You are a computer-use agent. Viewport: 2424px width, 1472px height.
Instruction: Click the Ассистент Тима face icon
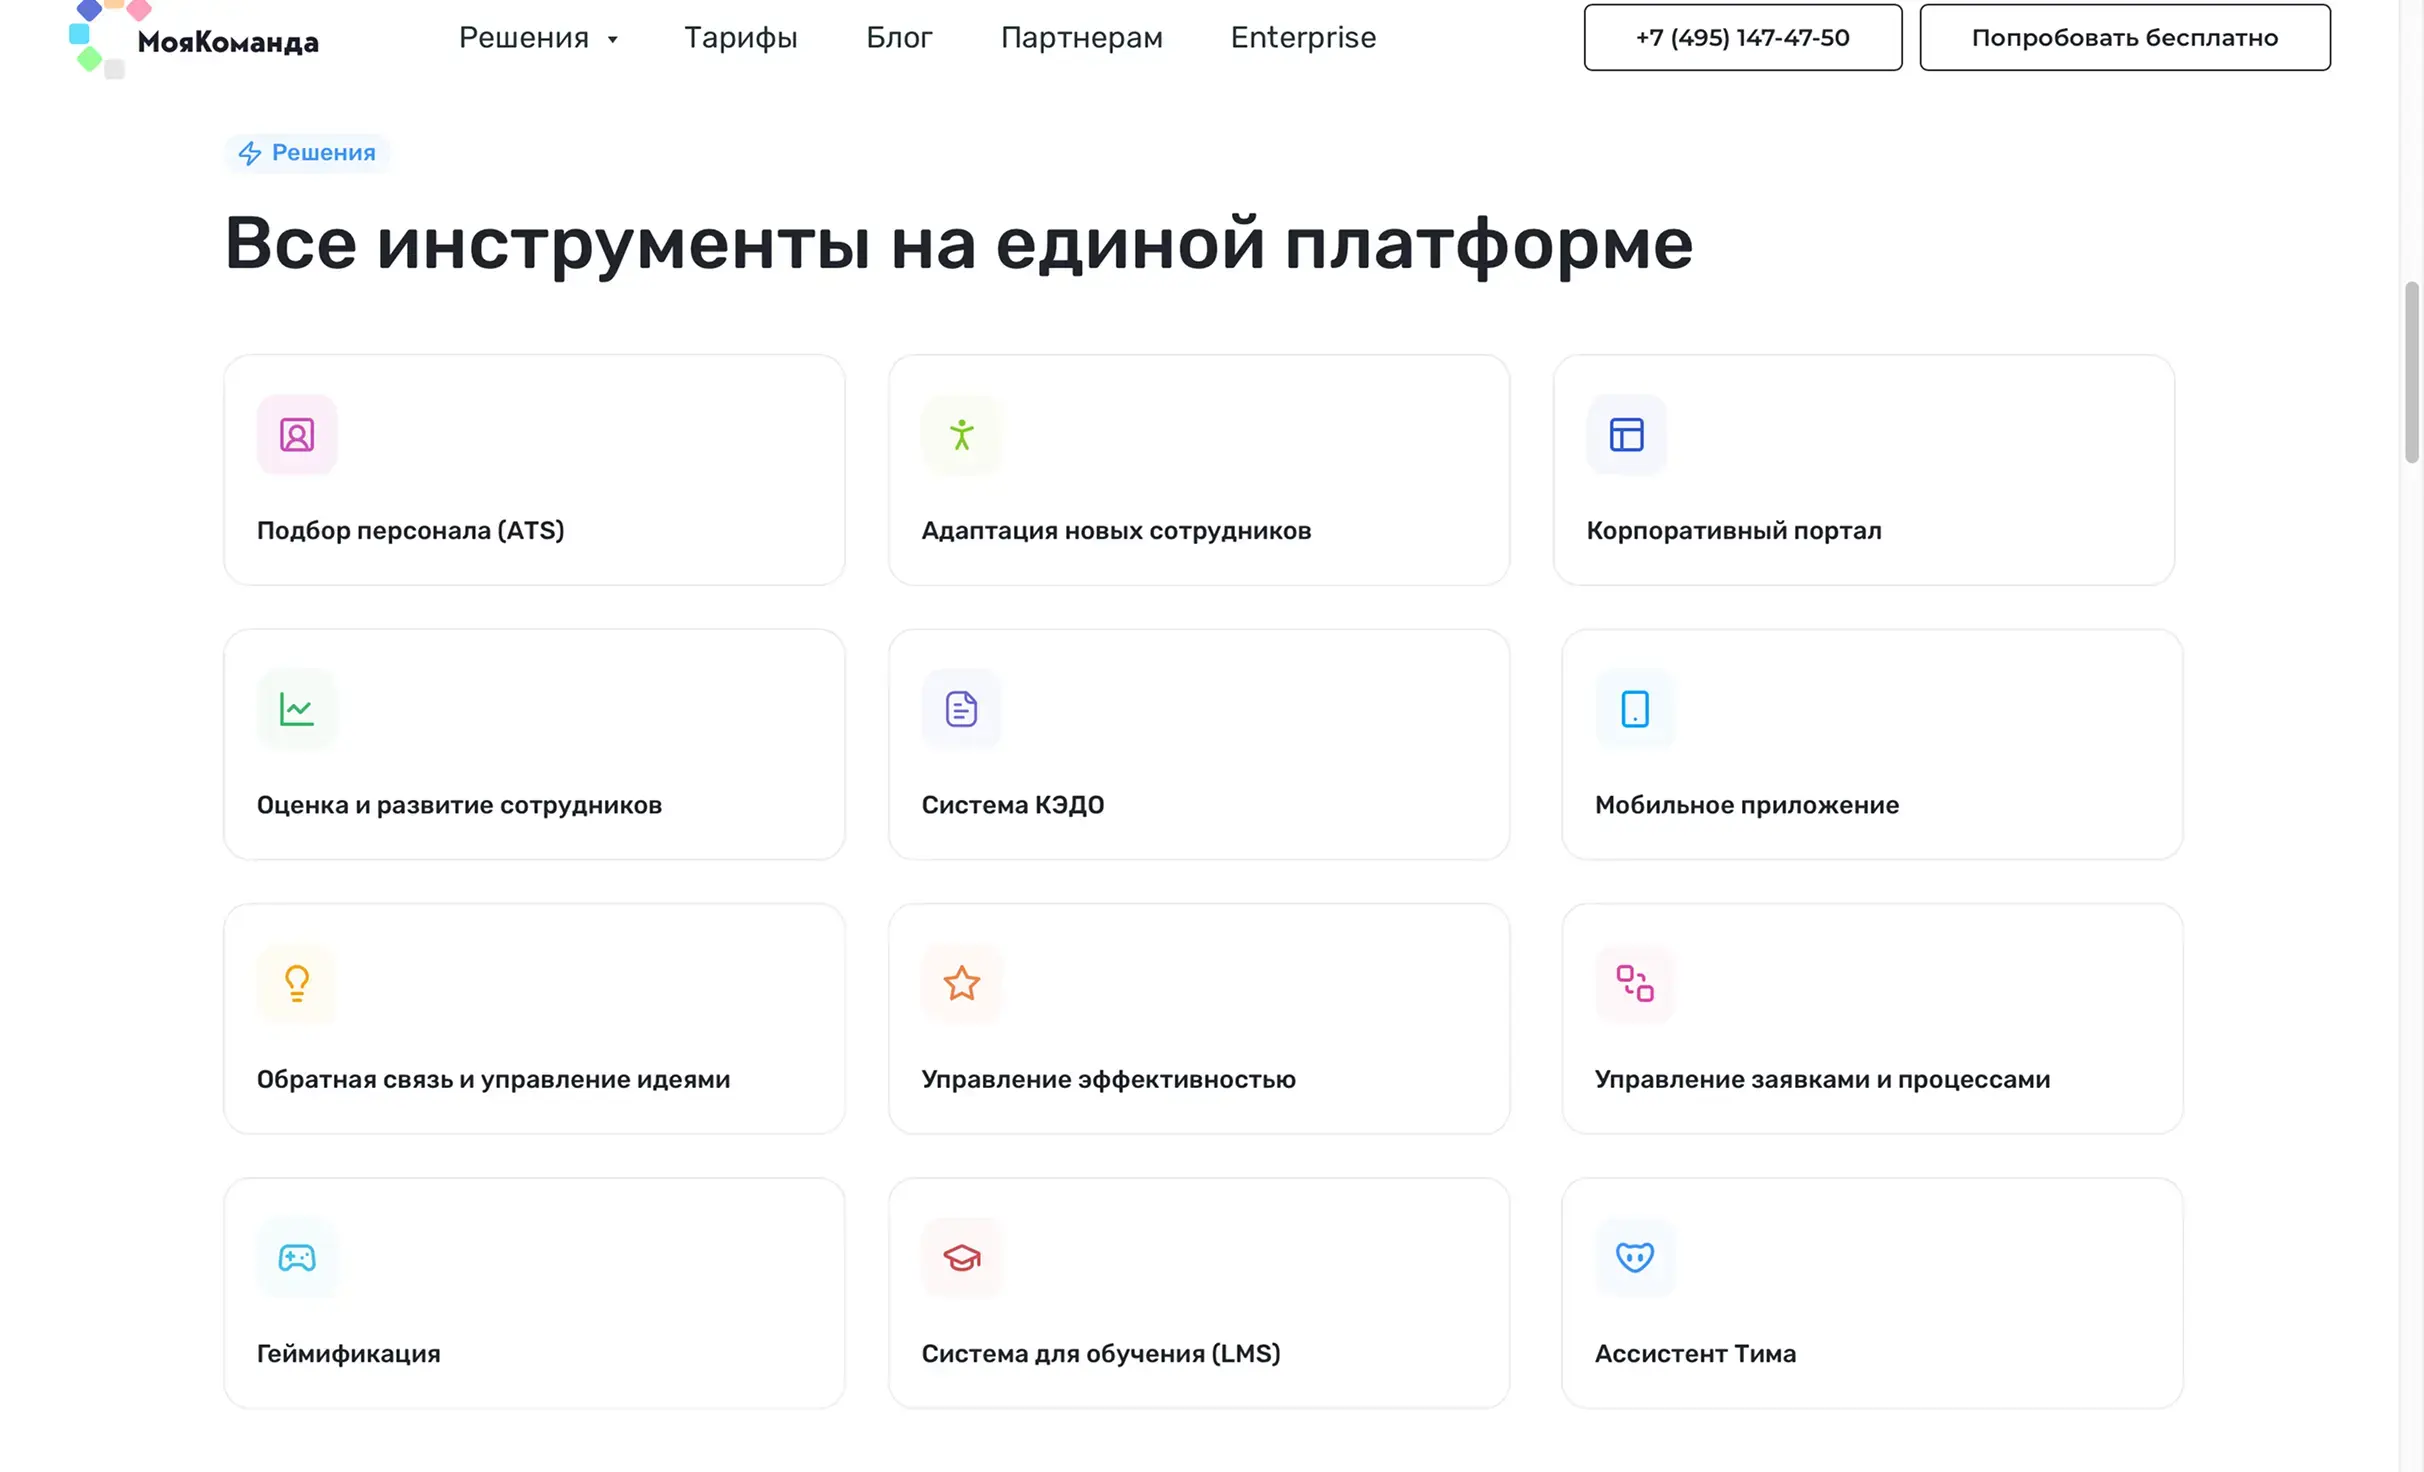(x=1634, y=1258)
